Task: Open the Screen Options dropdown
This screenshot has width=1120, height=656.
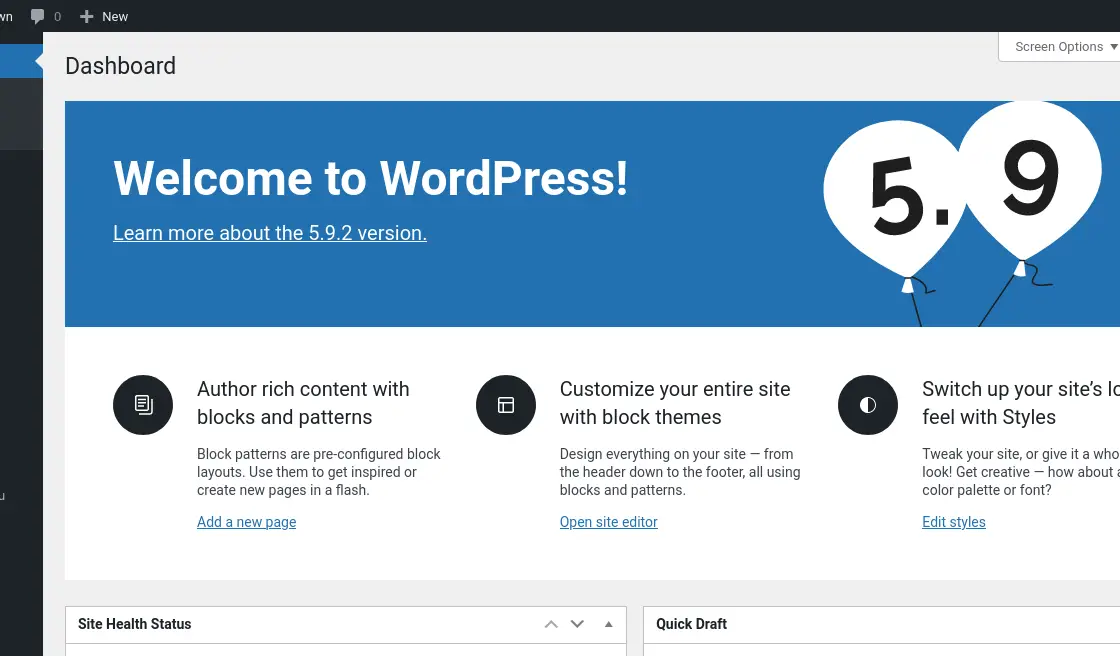Action: [1062, 46]
